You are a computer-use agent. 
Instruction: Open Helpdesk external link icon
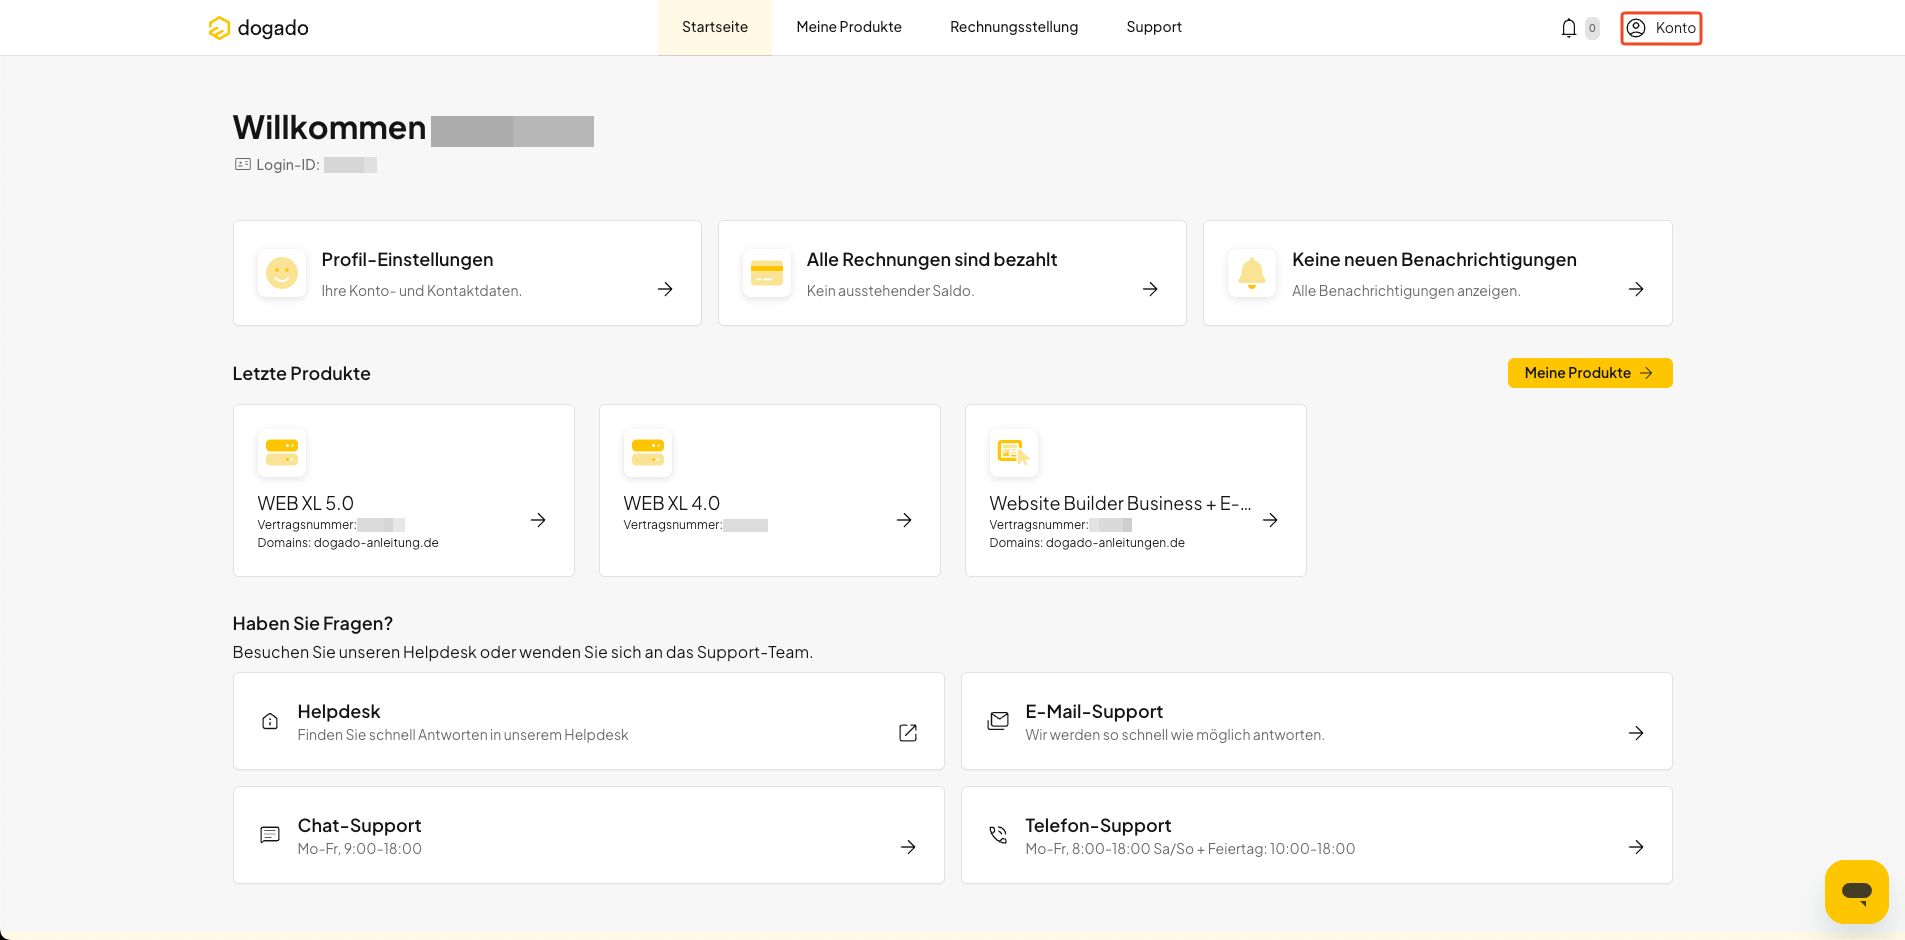click(x=908, y=733)
